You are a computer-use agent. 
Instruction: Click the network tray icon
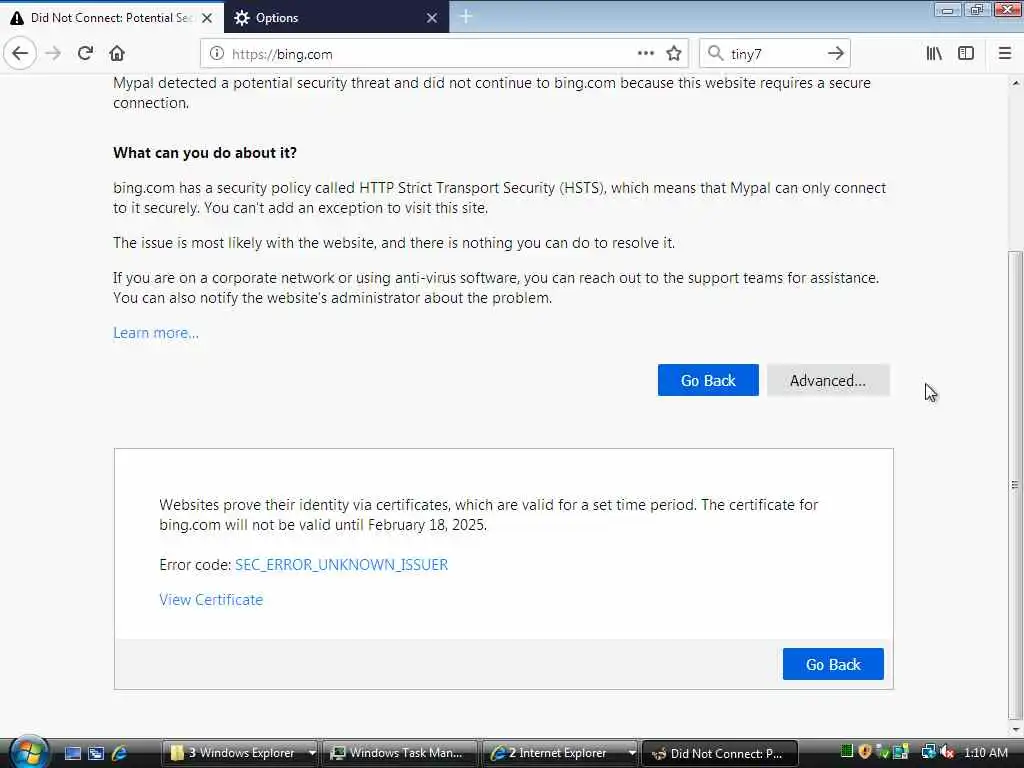927,752
